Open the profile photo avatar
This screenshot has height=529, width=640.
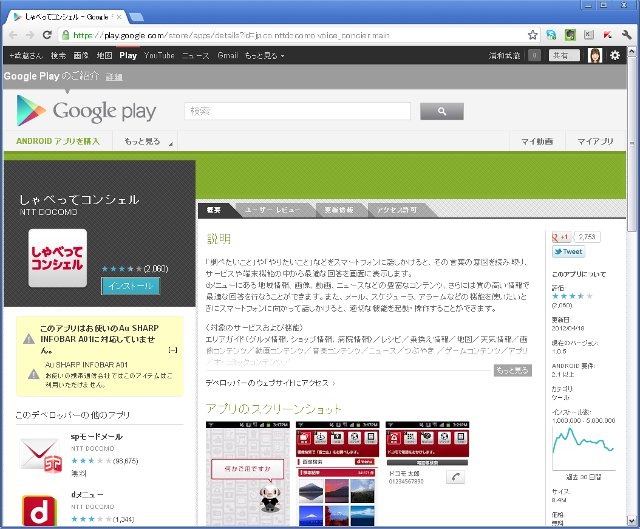(x=595, y=56)
